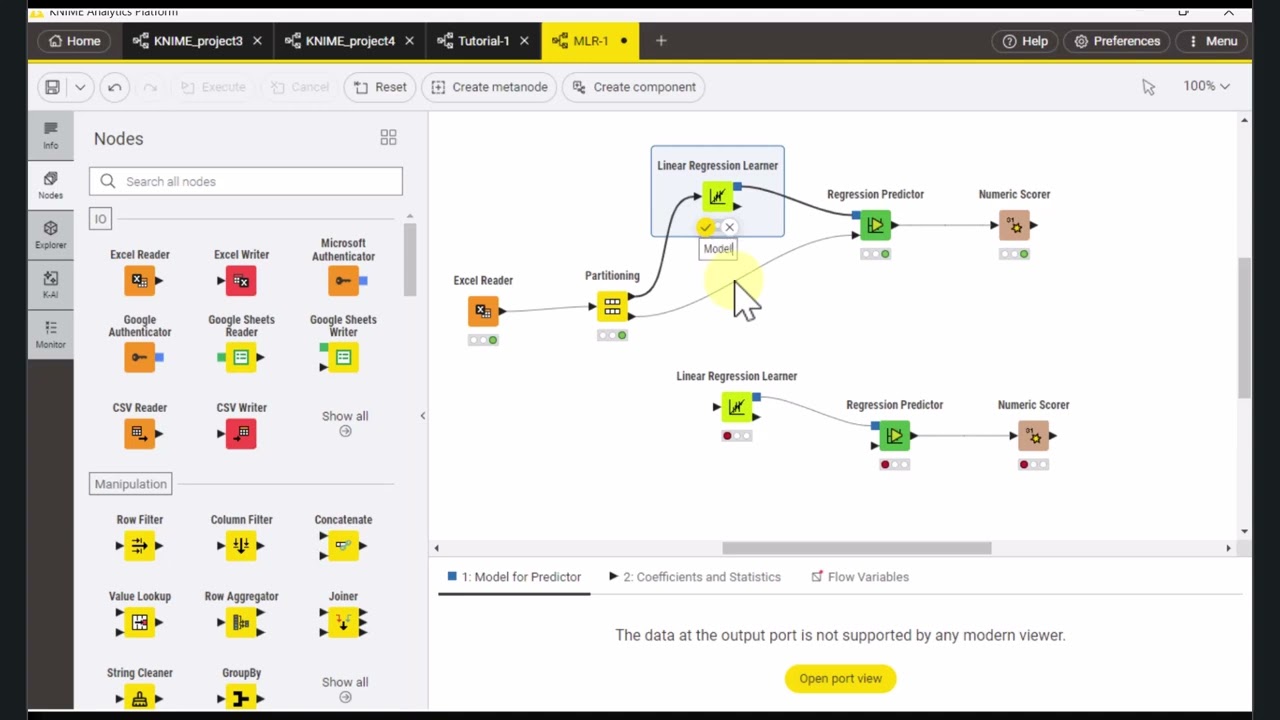Click the Undo icon
The width and height of the screenshot is (1280, 720).
pos(115,87)
